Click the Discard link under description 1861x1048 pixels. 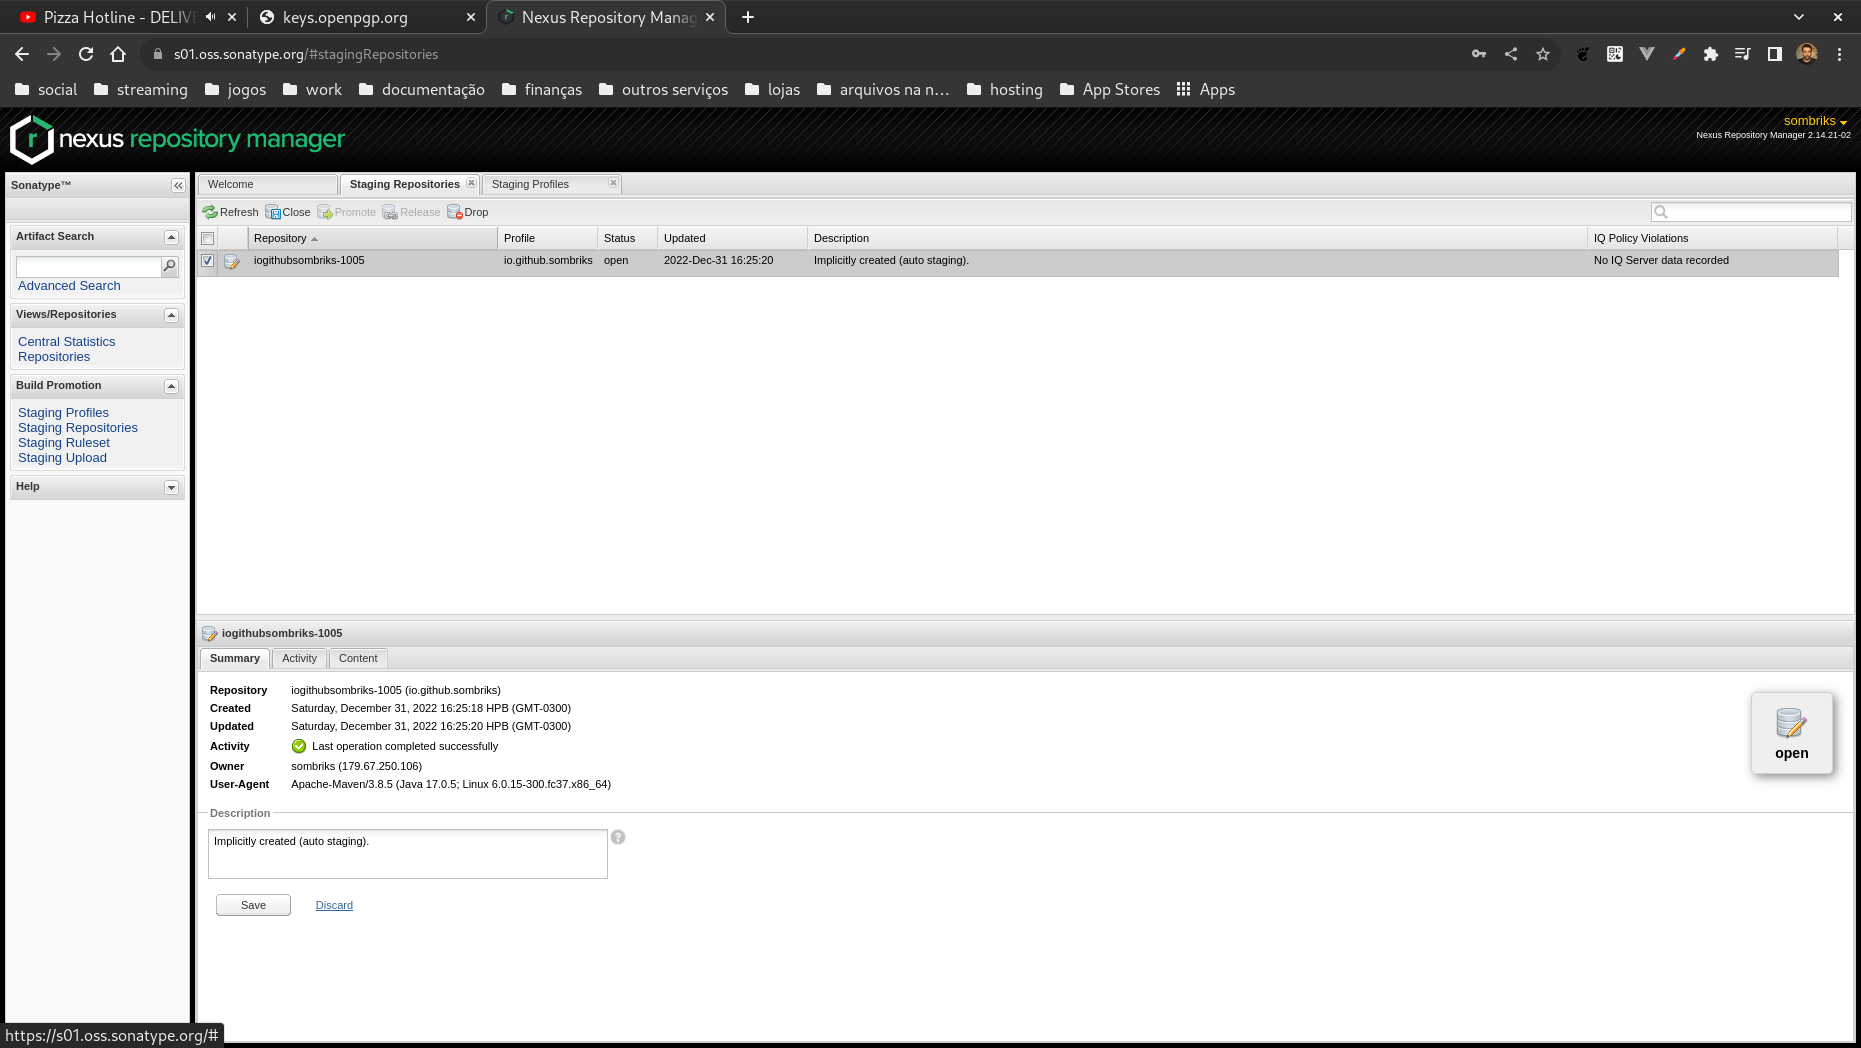coord(334,905)
